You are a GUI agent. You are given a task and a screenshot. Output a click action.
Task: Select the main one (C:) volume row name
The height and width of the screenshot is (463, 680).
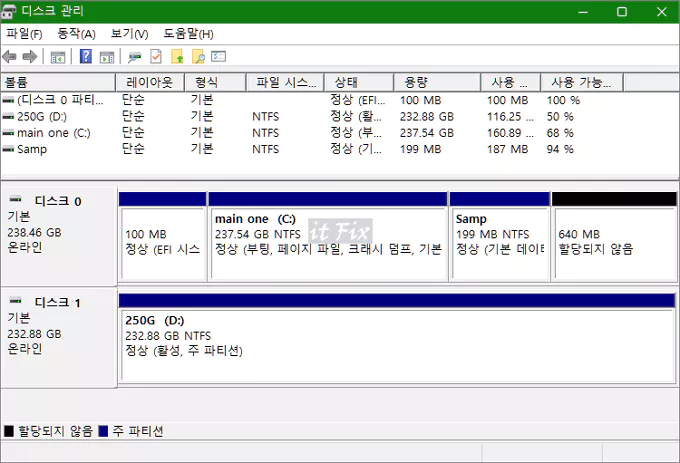pos(54,133)
